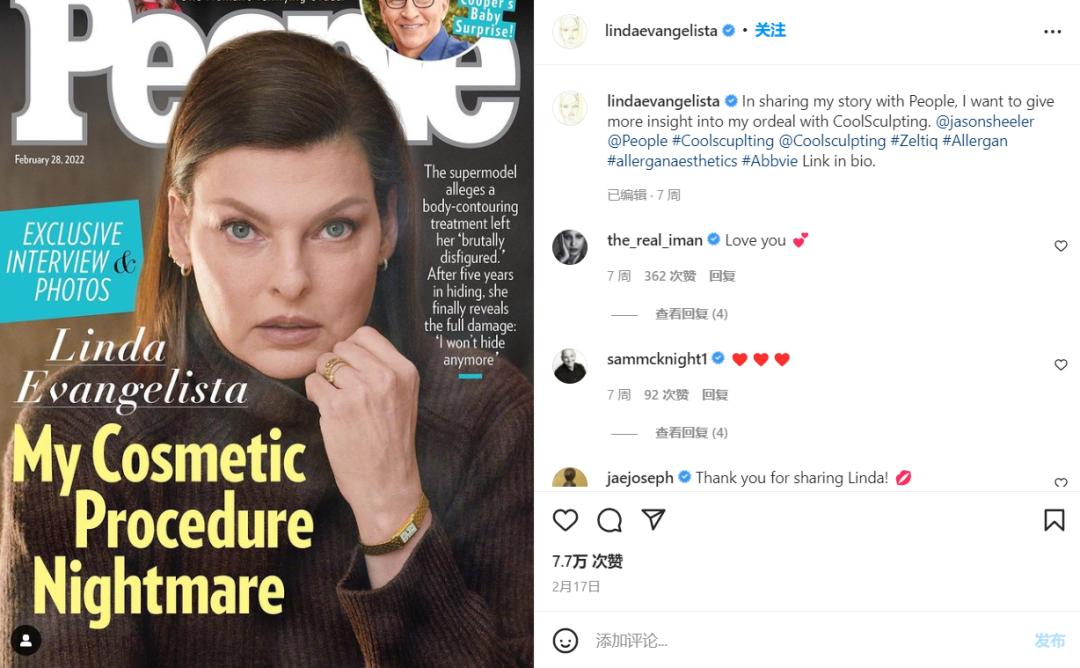Image resolution: width=1080 pixels, height=668 pixels.
Task: Share post via paper plane icon
Action: tap(653, 520)
